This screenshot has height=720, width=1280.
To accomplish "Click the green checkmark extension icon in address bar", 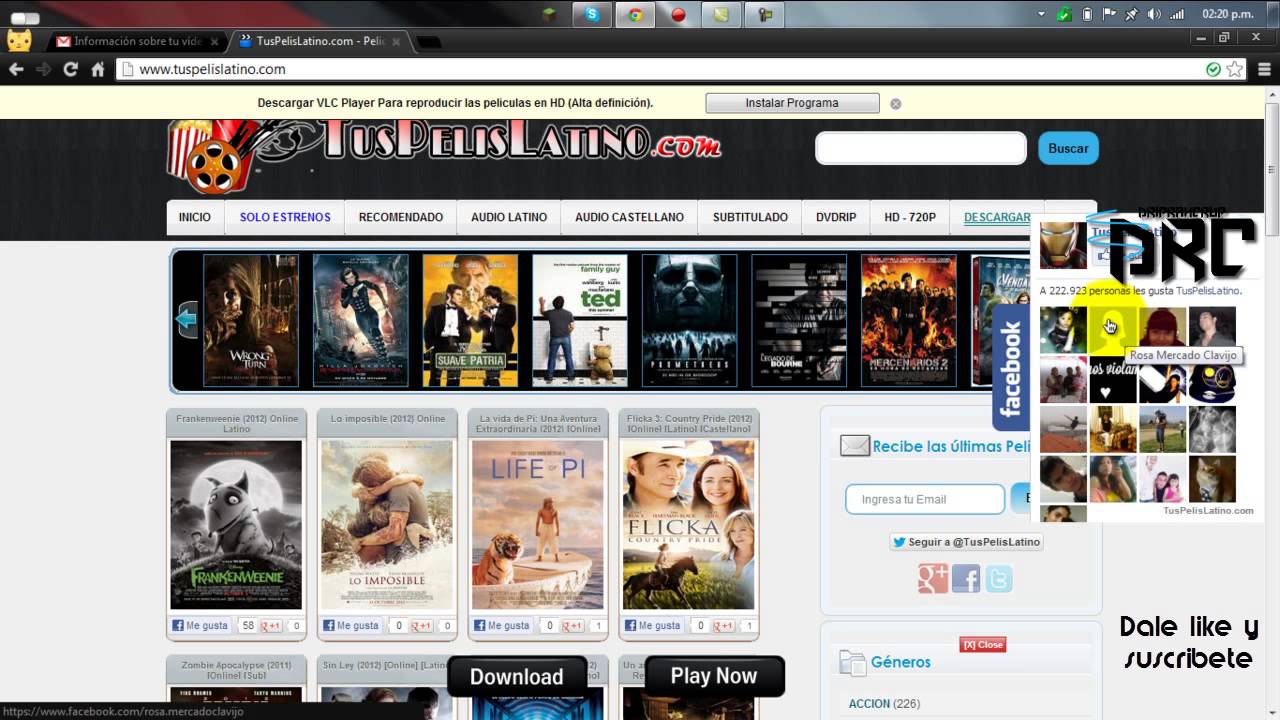I will pos(1213,69).
